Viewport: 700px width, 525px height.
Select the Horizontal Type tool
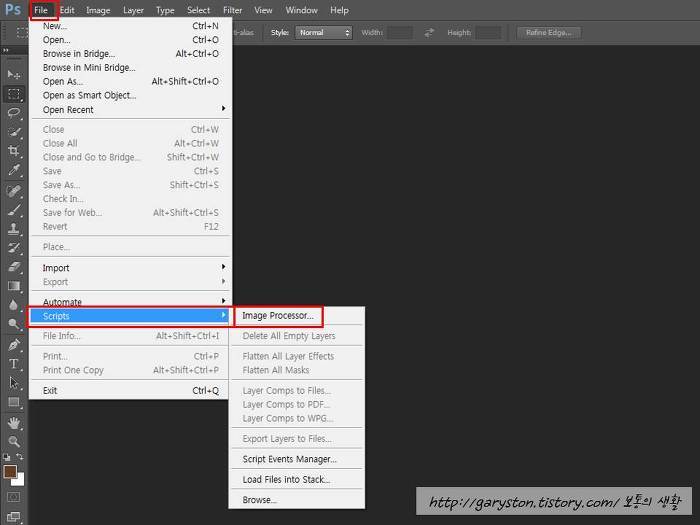(x=14, y=364)
